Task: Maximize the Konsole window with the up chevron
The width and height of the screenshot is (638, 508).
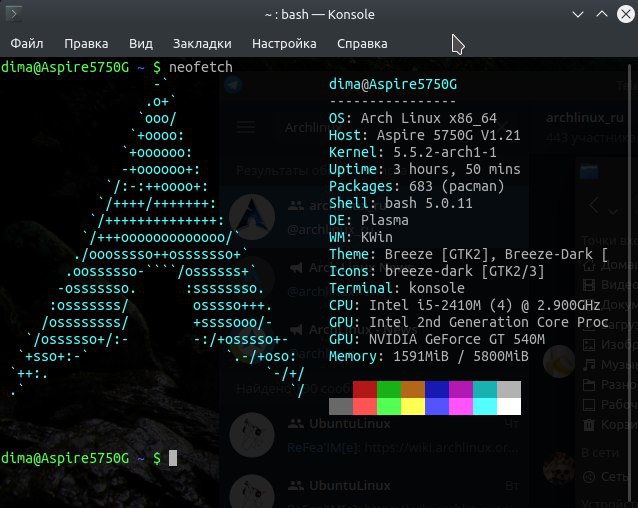Action: pyautogui.click(x=602, y=14)
